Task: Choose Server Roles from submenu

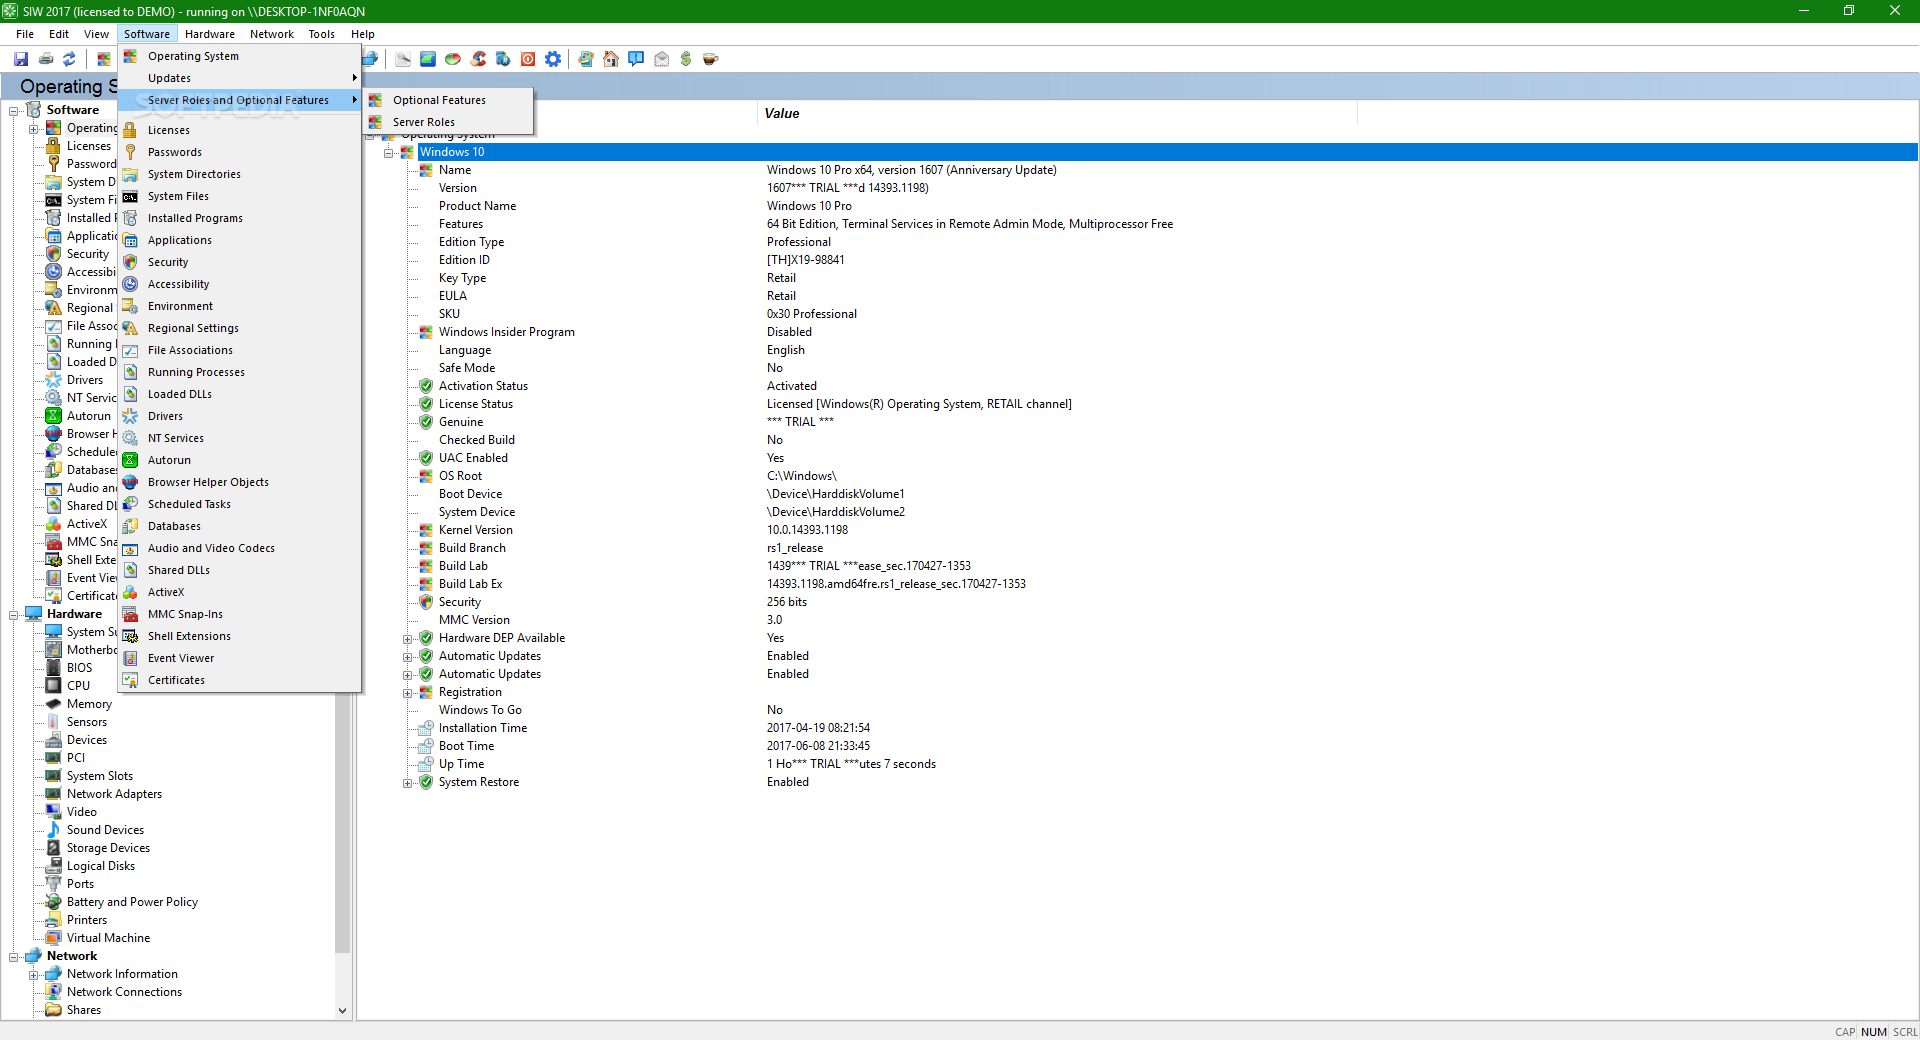Action: tap(448, 122)
